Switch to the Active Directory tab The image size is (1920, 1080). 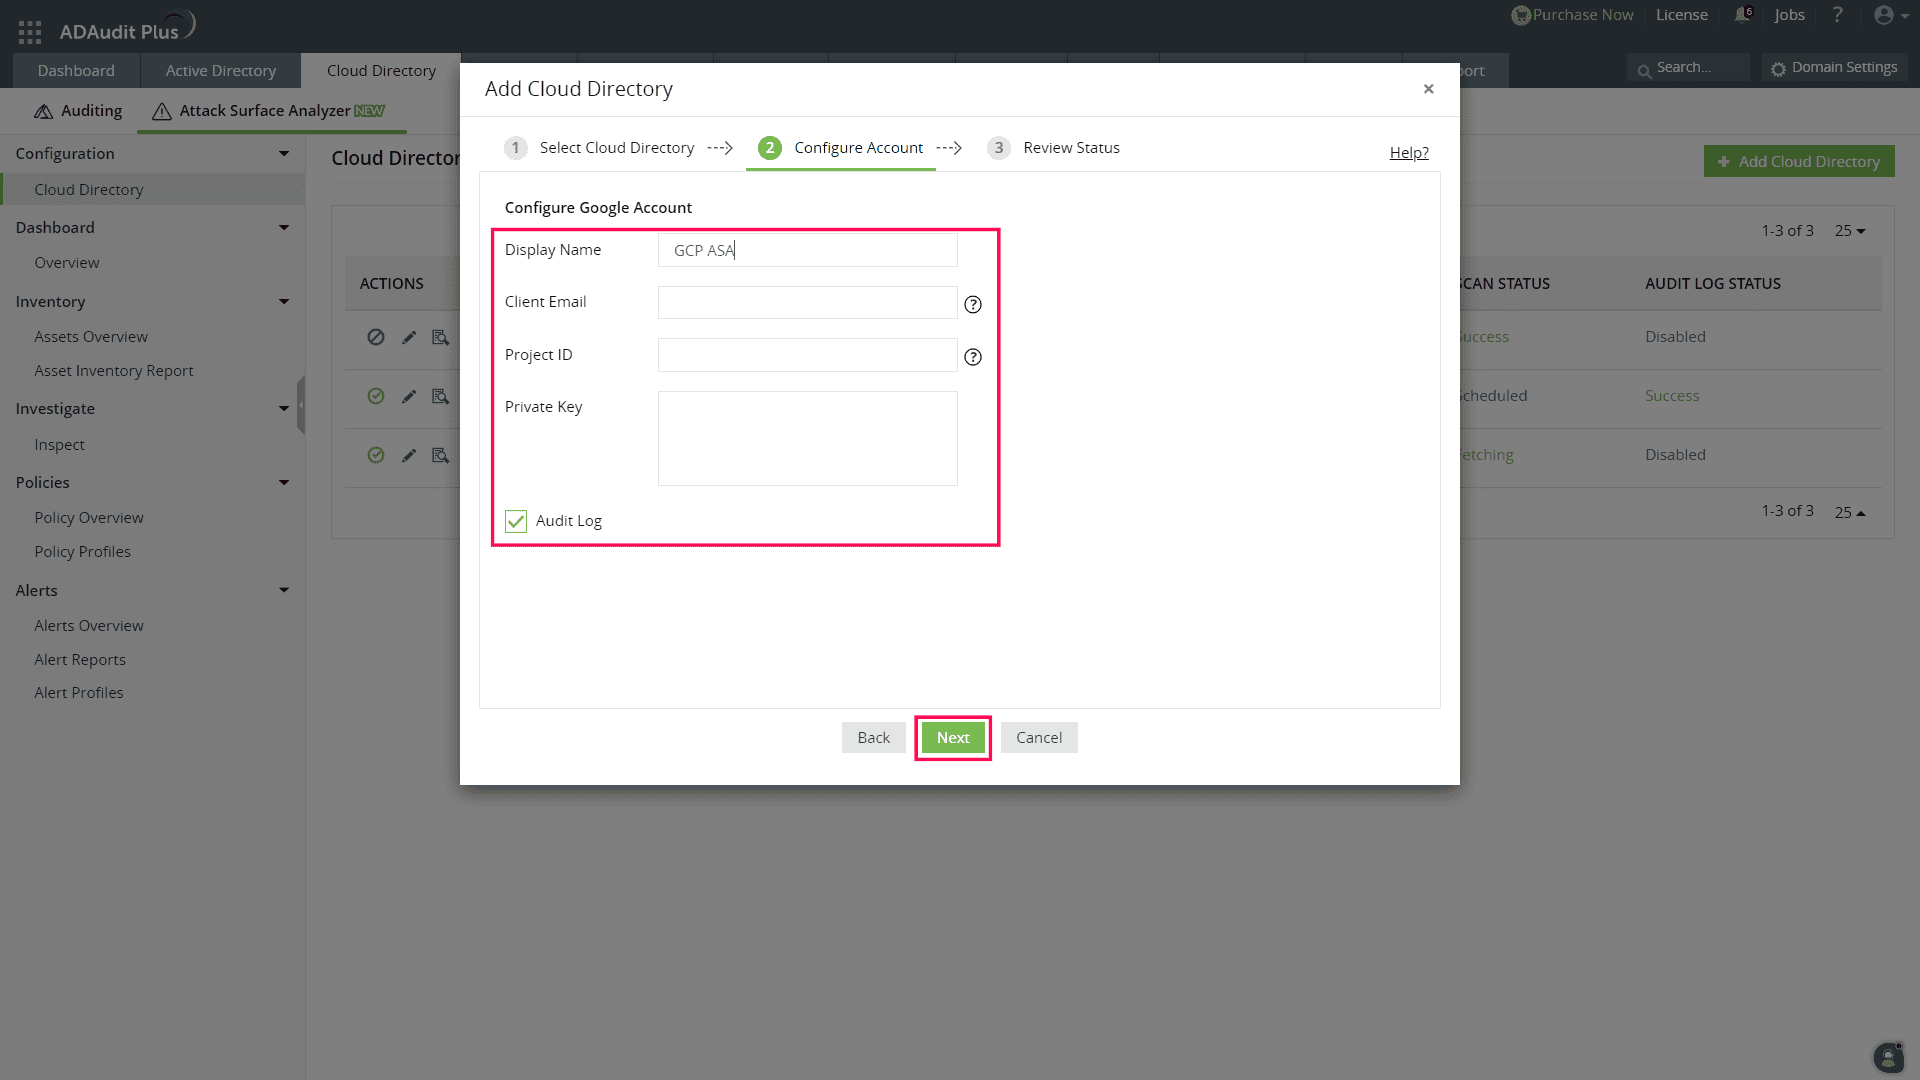(220, 70)
